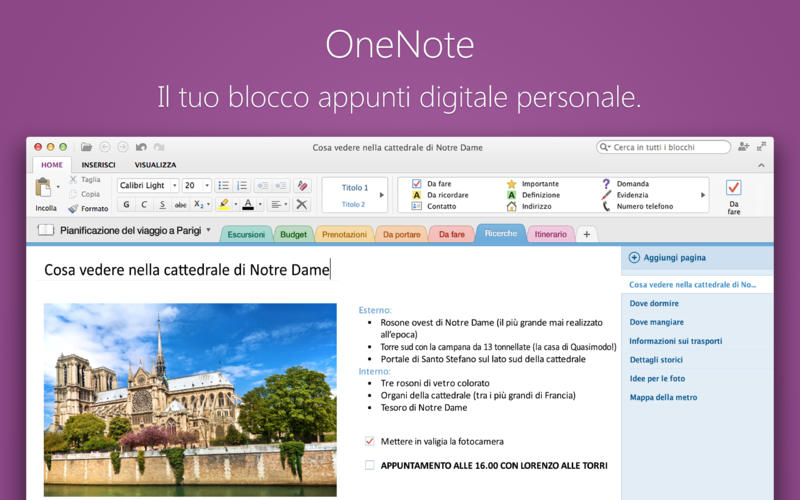Switch to the Inserisci ribbon tab

98,164
